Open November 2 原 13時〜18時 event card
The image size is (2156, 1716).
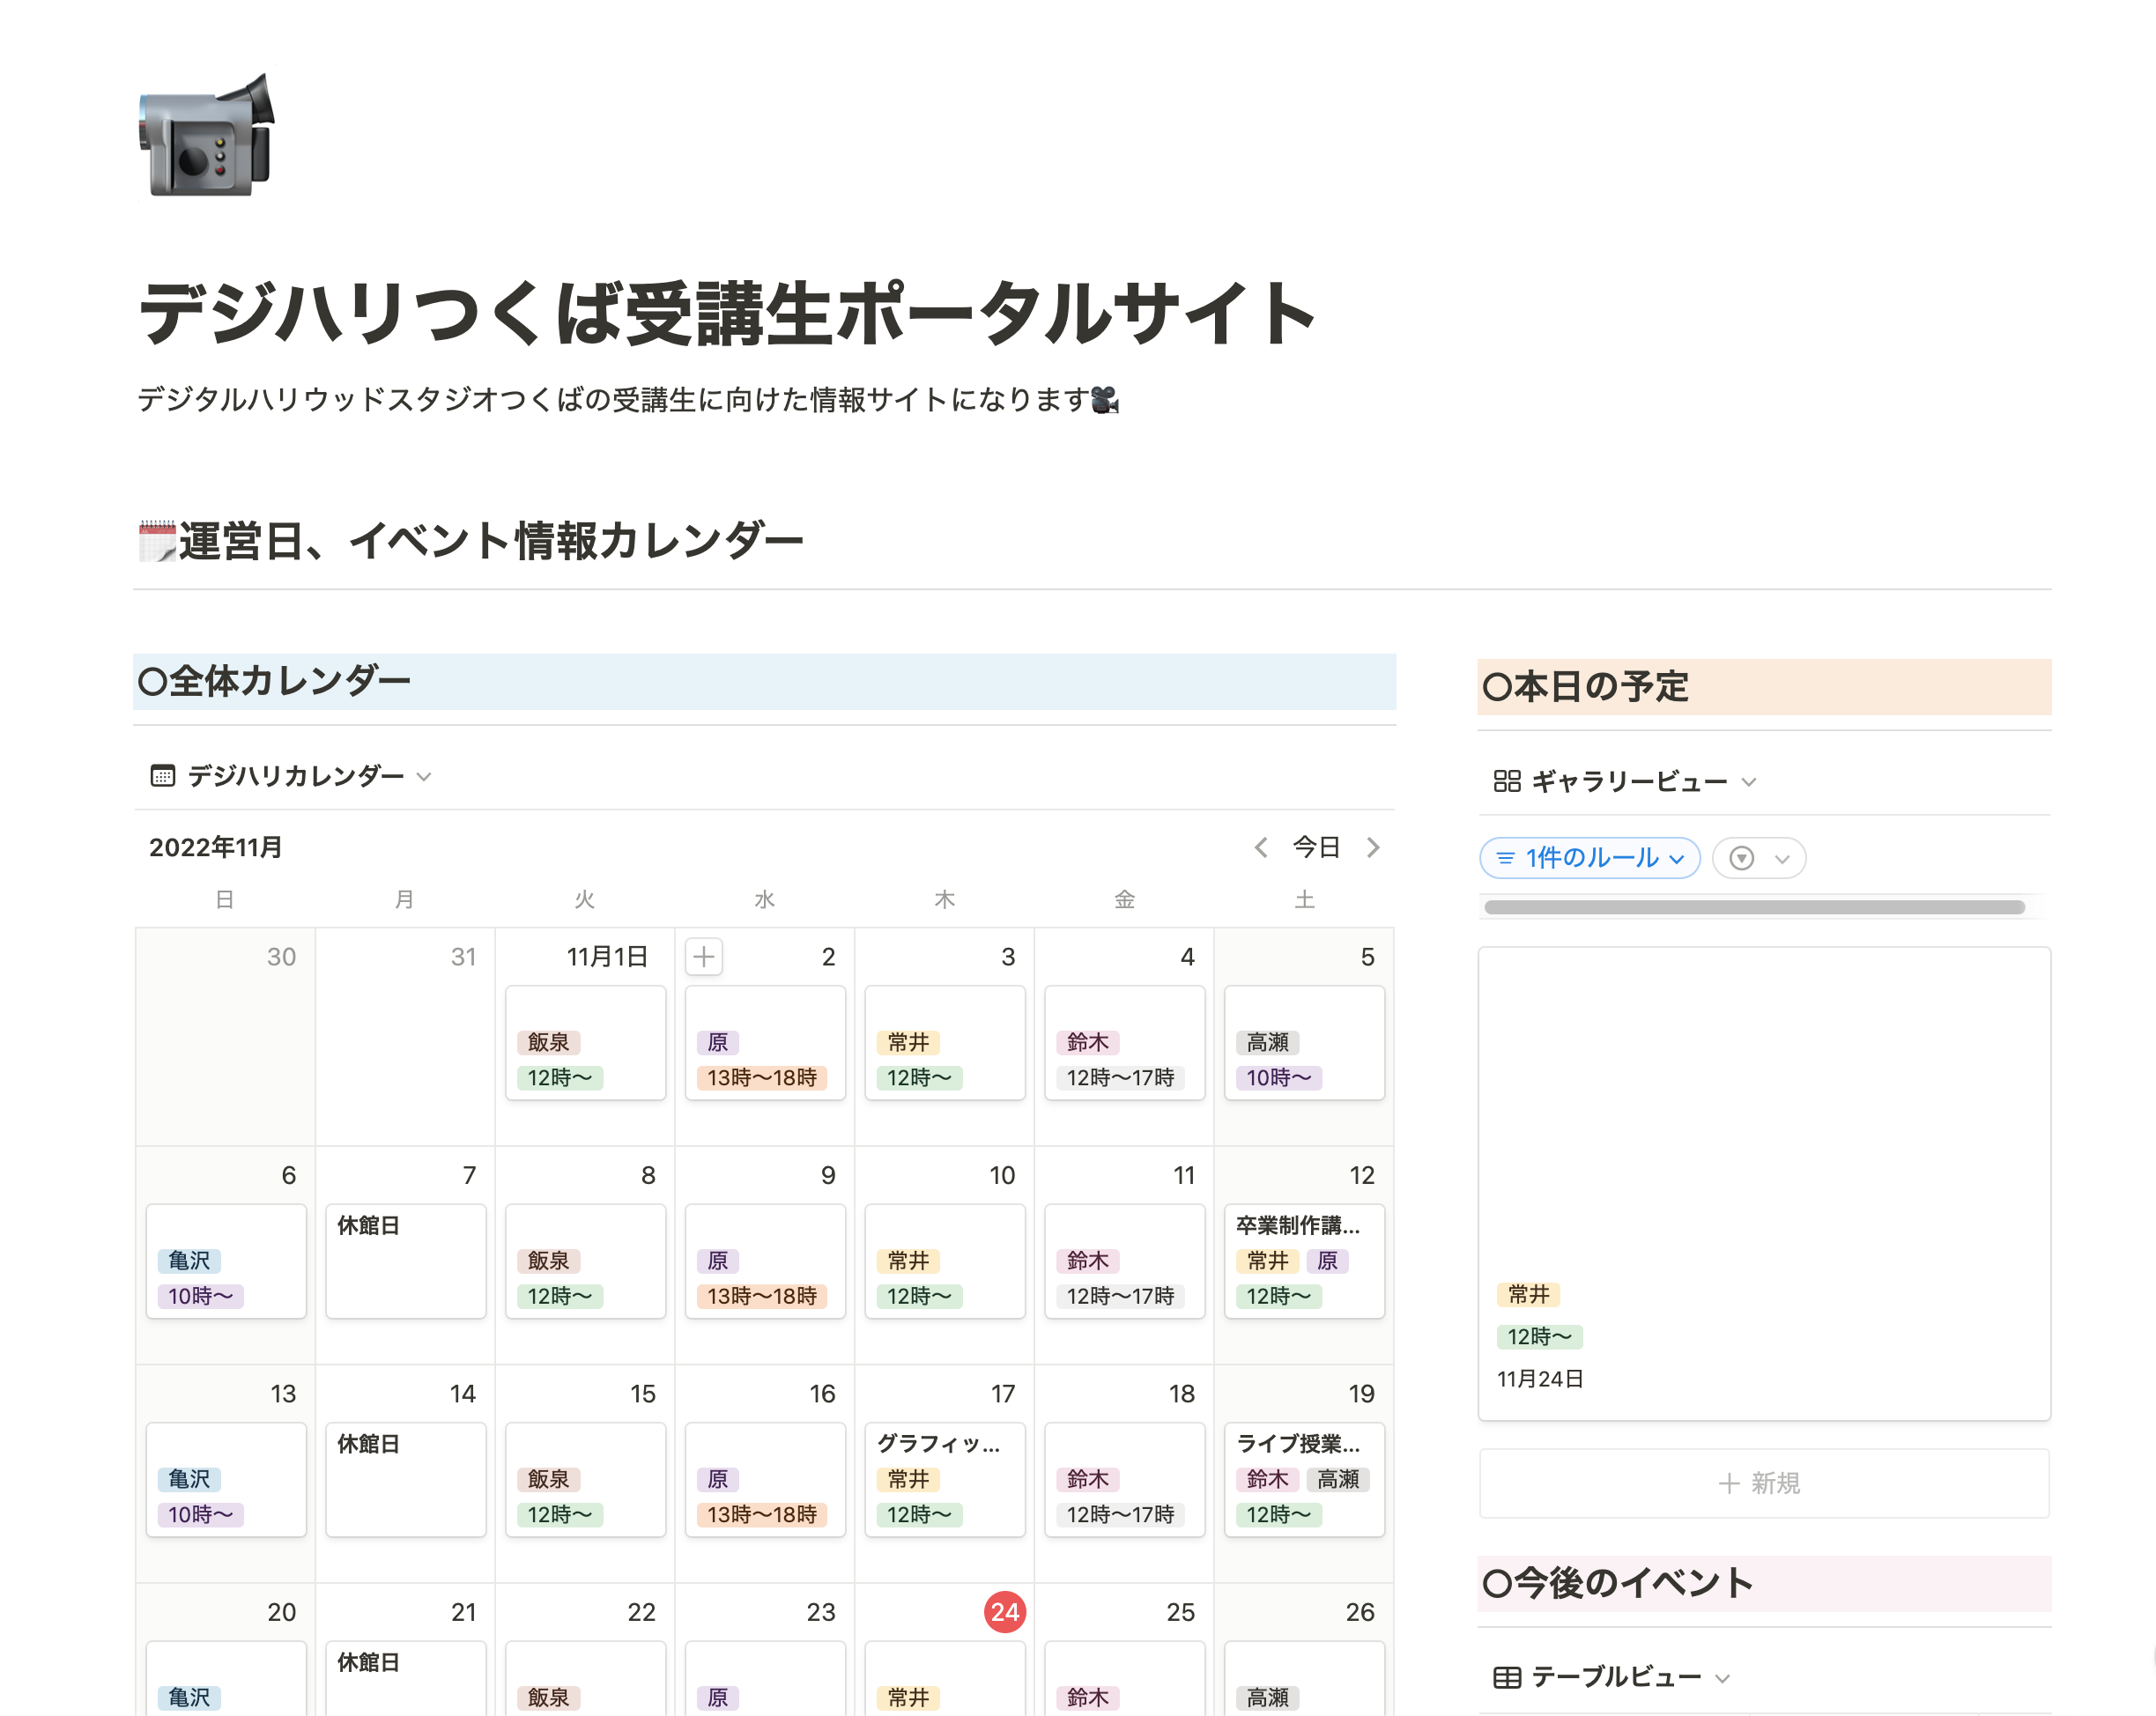coord(765,1043)
